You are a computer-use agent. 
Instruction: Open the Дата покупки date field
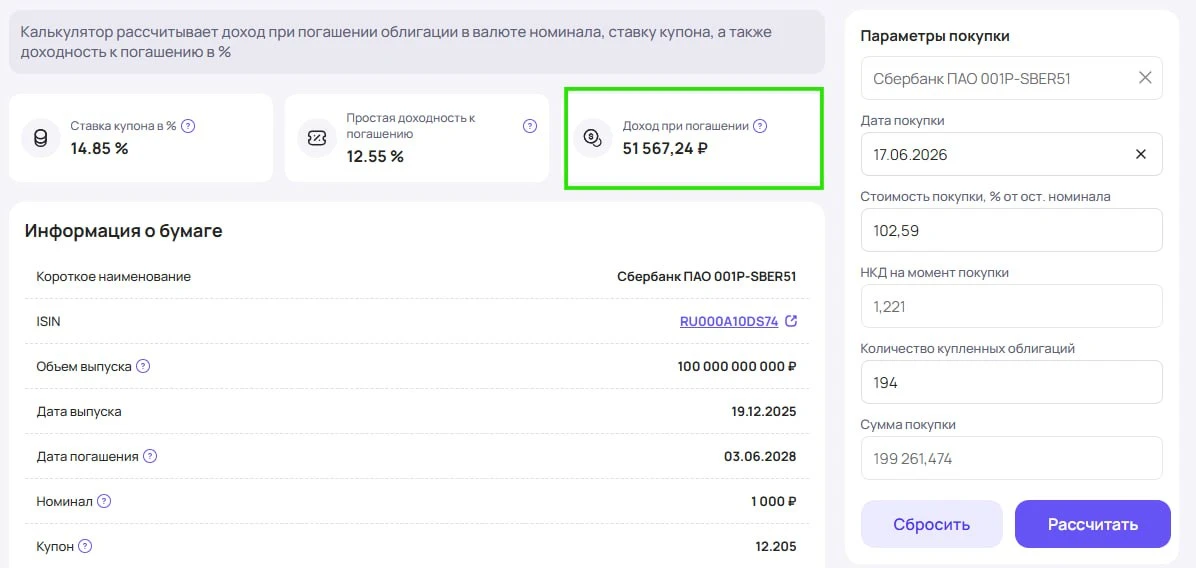point(1011,154)
